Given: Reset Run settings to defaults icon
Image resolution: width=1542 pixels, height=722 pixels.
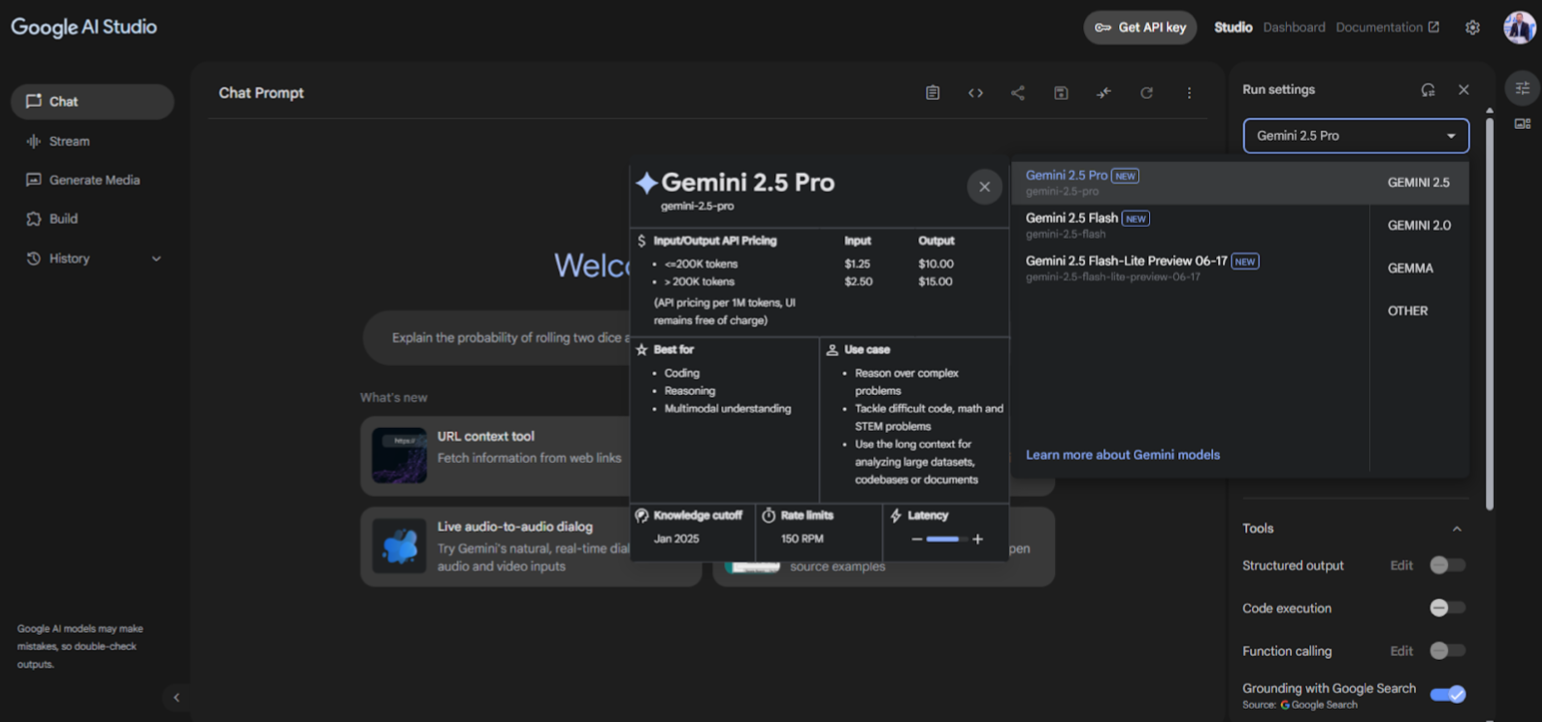Looking at the screenshot, I should (1428, 90).
